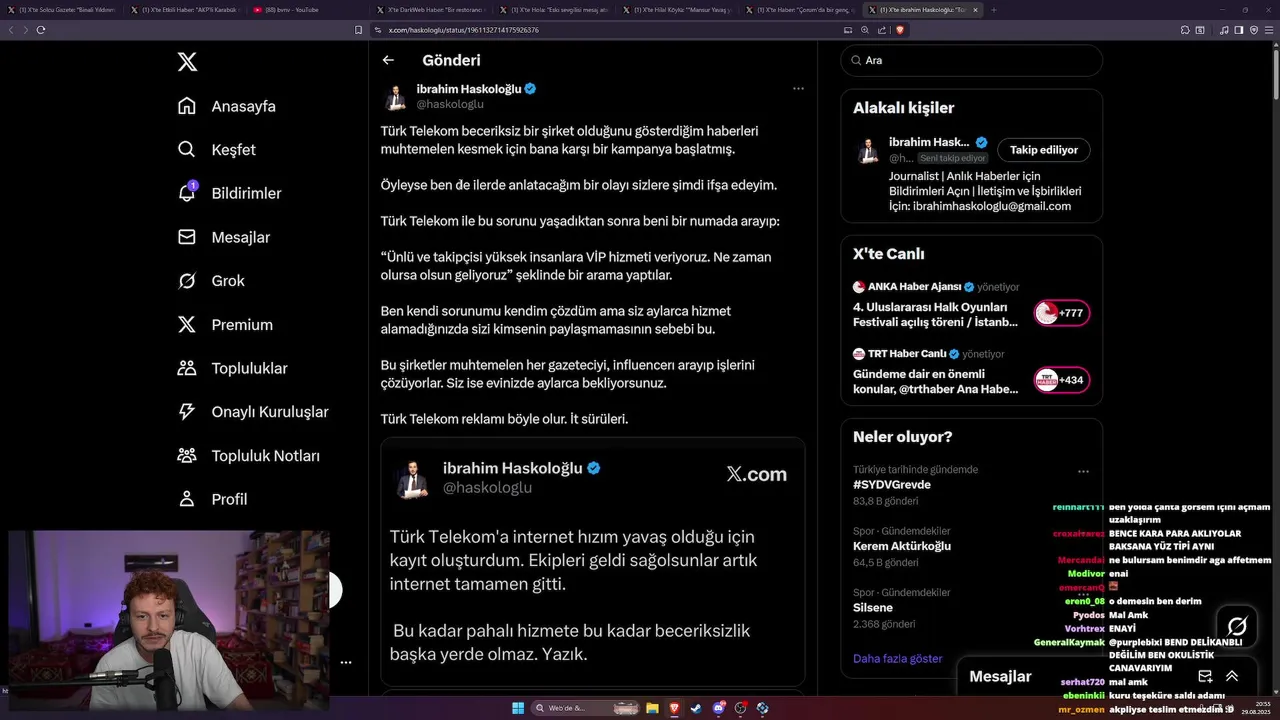Open Topluluklar people icon
1280x720 pixels.
click(x=187, y=368)
